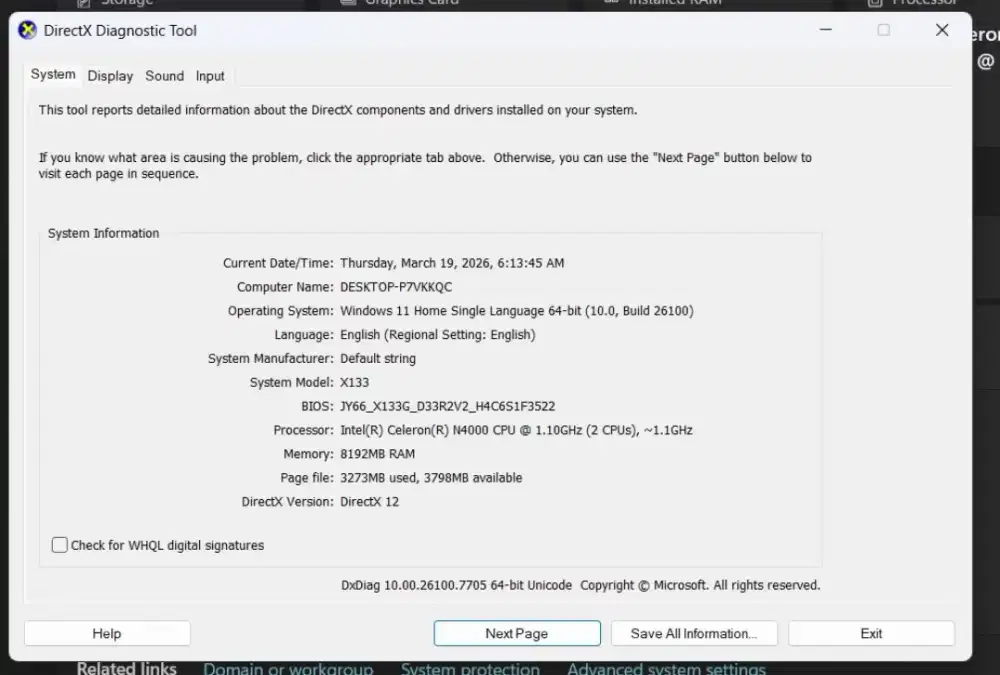The image size is (1000, 675).
Task: Open Advanced system settings link
Action: pos(666,668)
